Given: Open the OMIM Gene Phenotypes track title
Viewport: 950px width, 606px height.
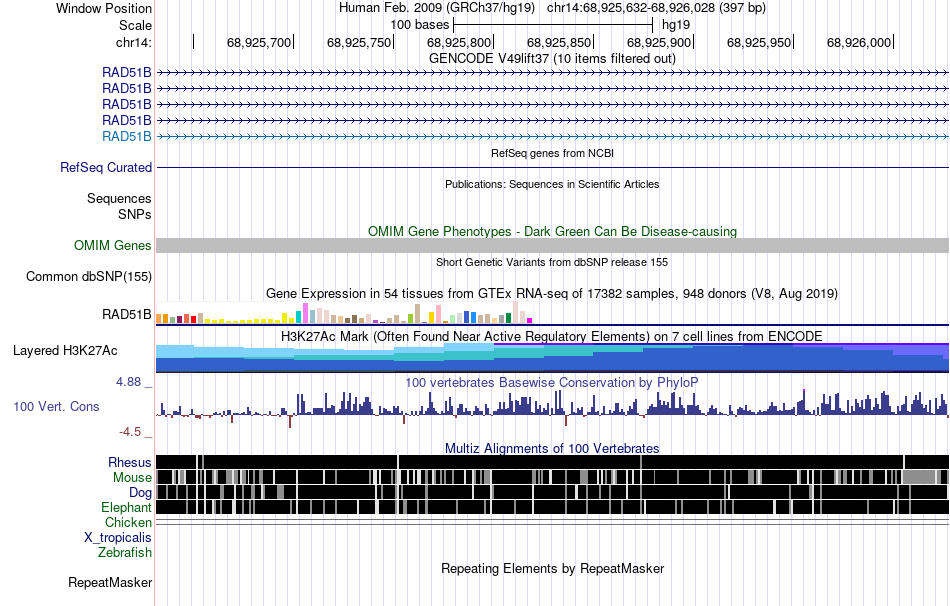Looking at the screenshot, I should click(552, 231).
